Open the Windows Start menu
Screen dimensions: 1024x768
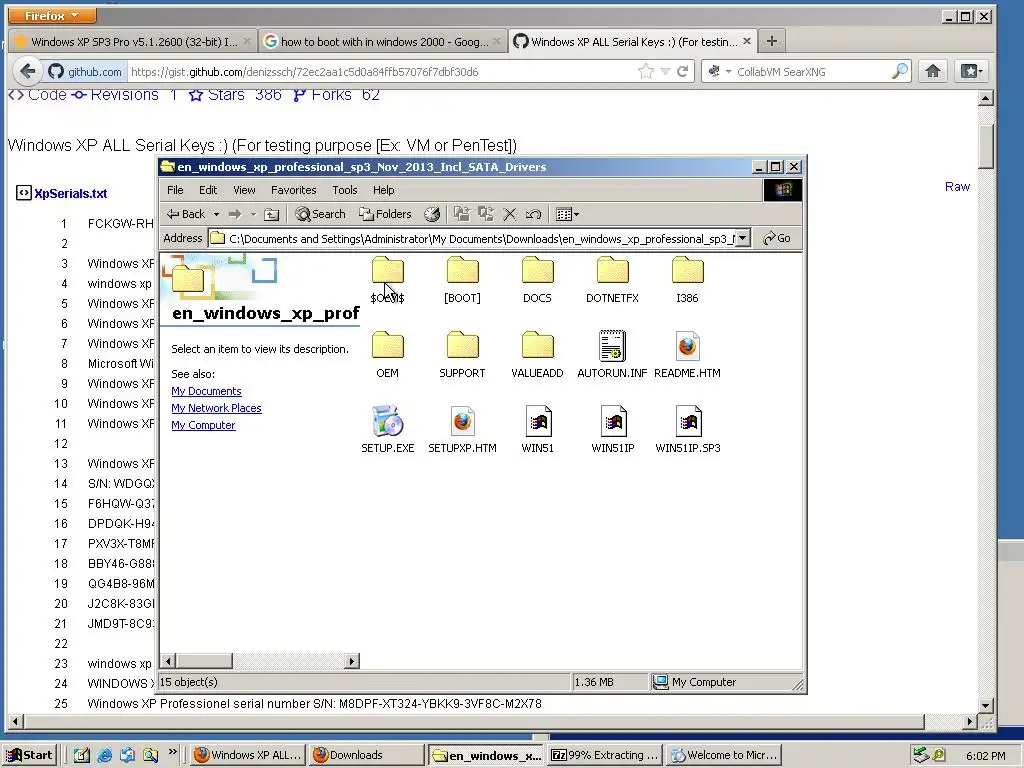(29, 755)
